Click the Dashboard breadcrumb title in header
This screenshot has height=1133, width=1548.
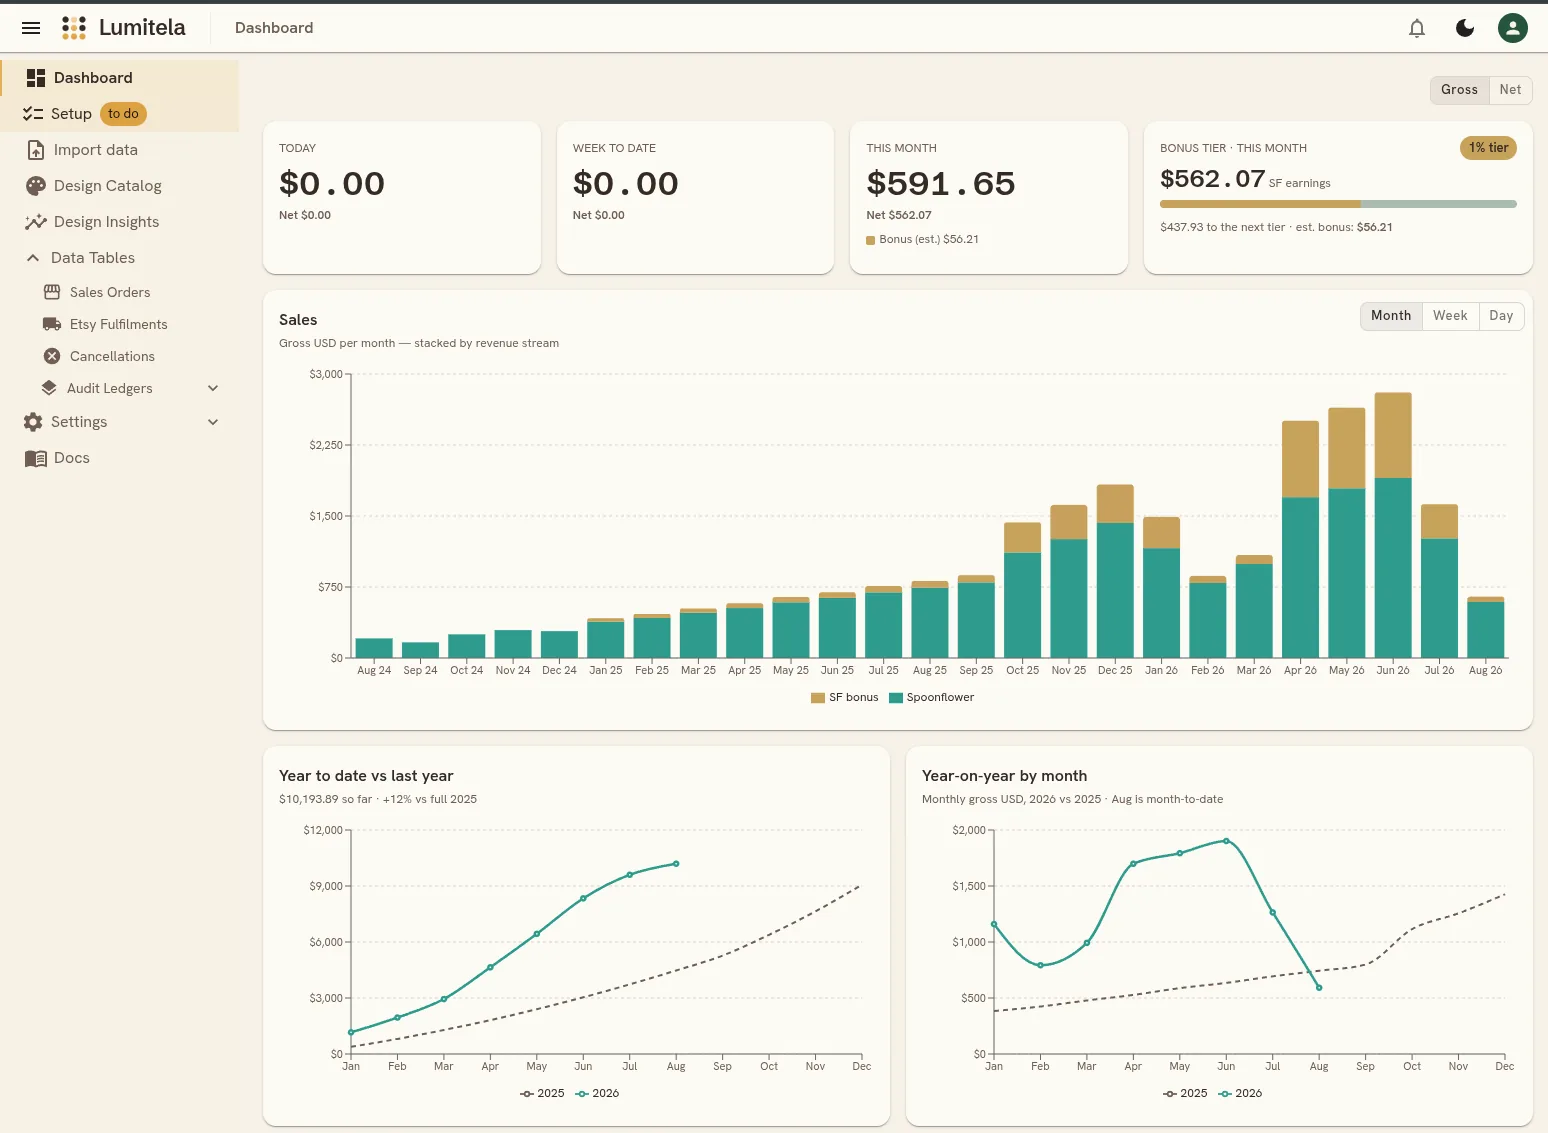tap(274, 28)
